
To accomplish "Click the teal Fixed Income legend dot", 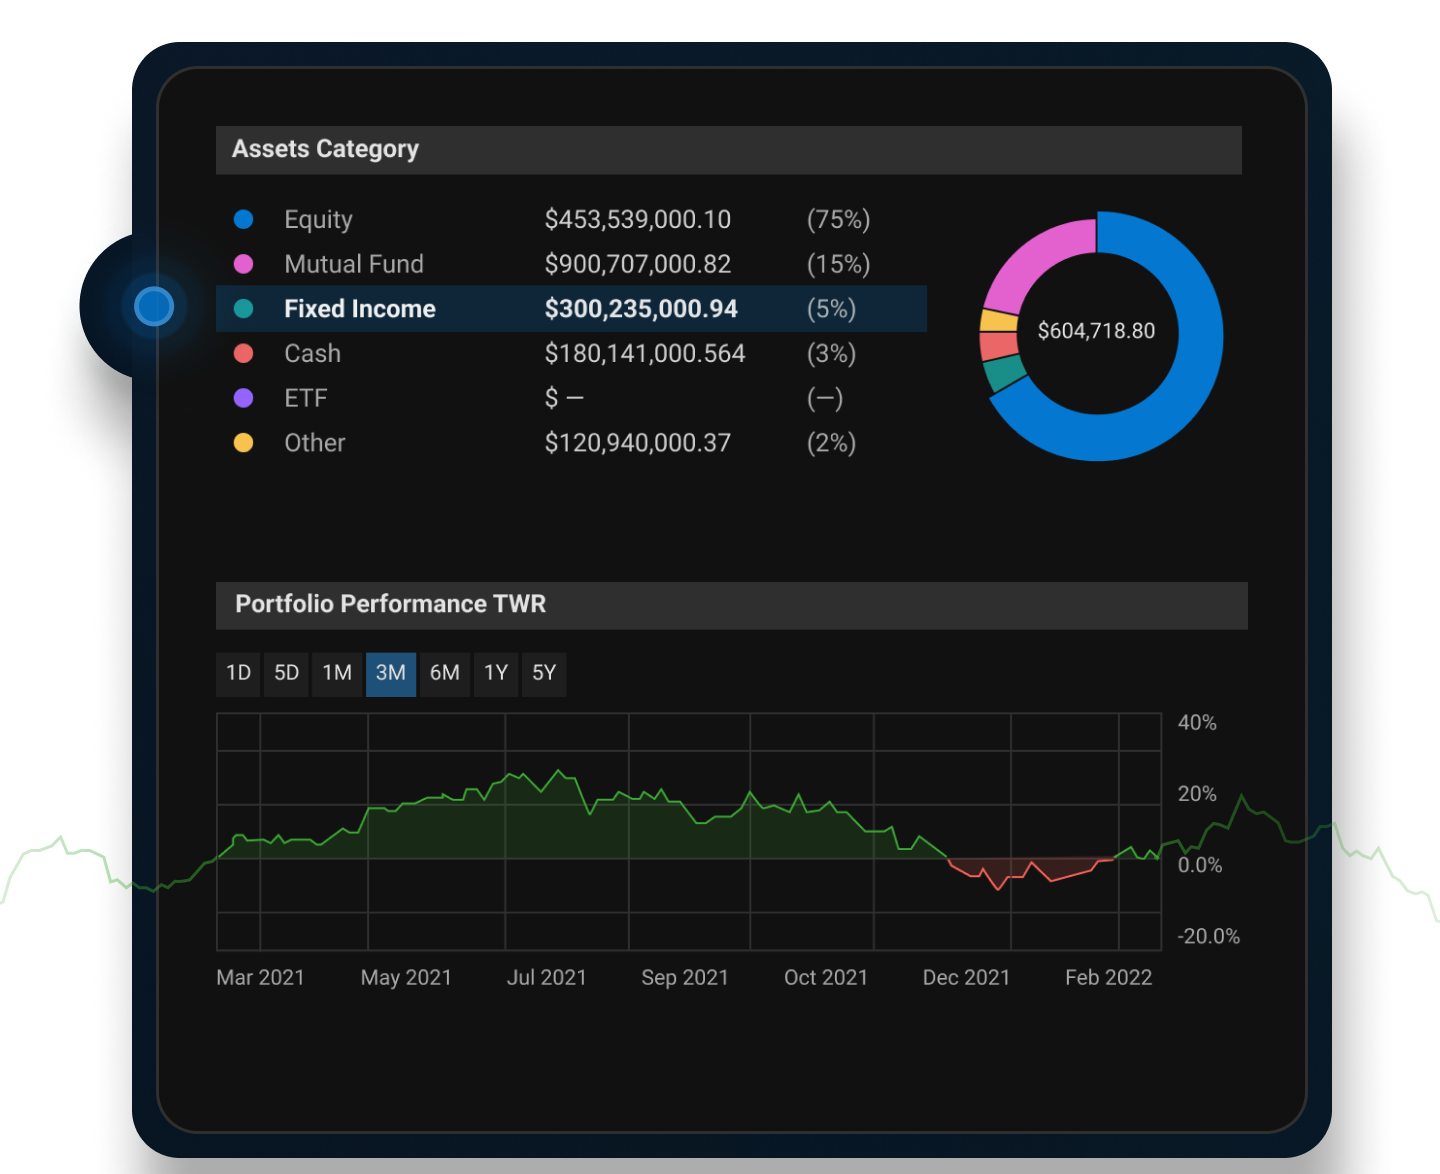I will coord(243,309).
